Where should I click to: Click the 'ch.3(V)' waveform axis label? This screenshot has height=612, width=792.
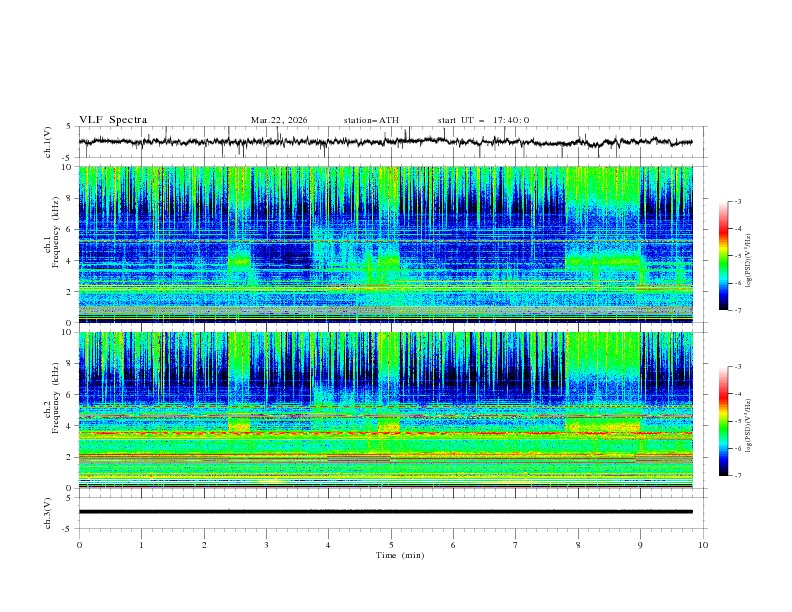[x=48, y=513]
